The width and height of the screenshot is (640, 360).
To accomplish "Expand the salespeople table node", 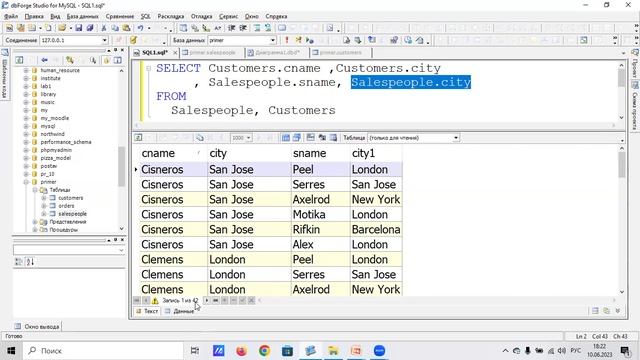I will click(x=44, y=214).
